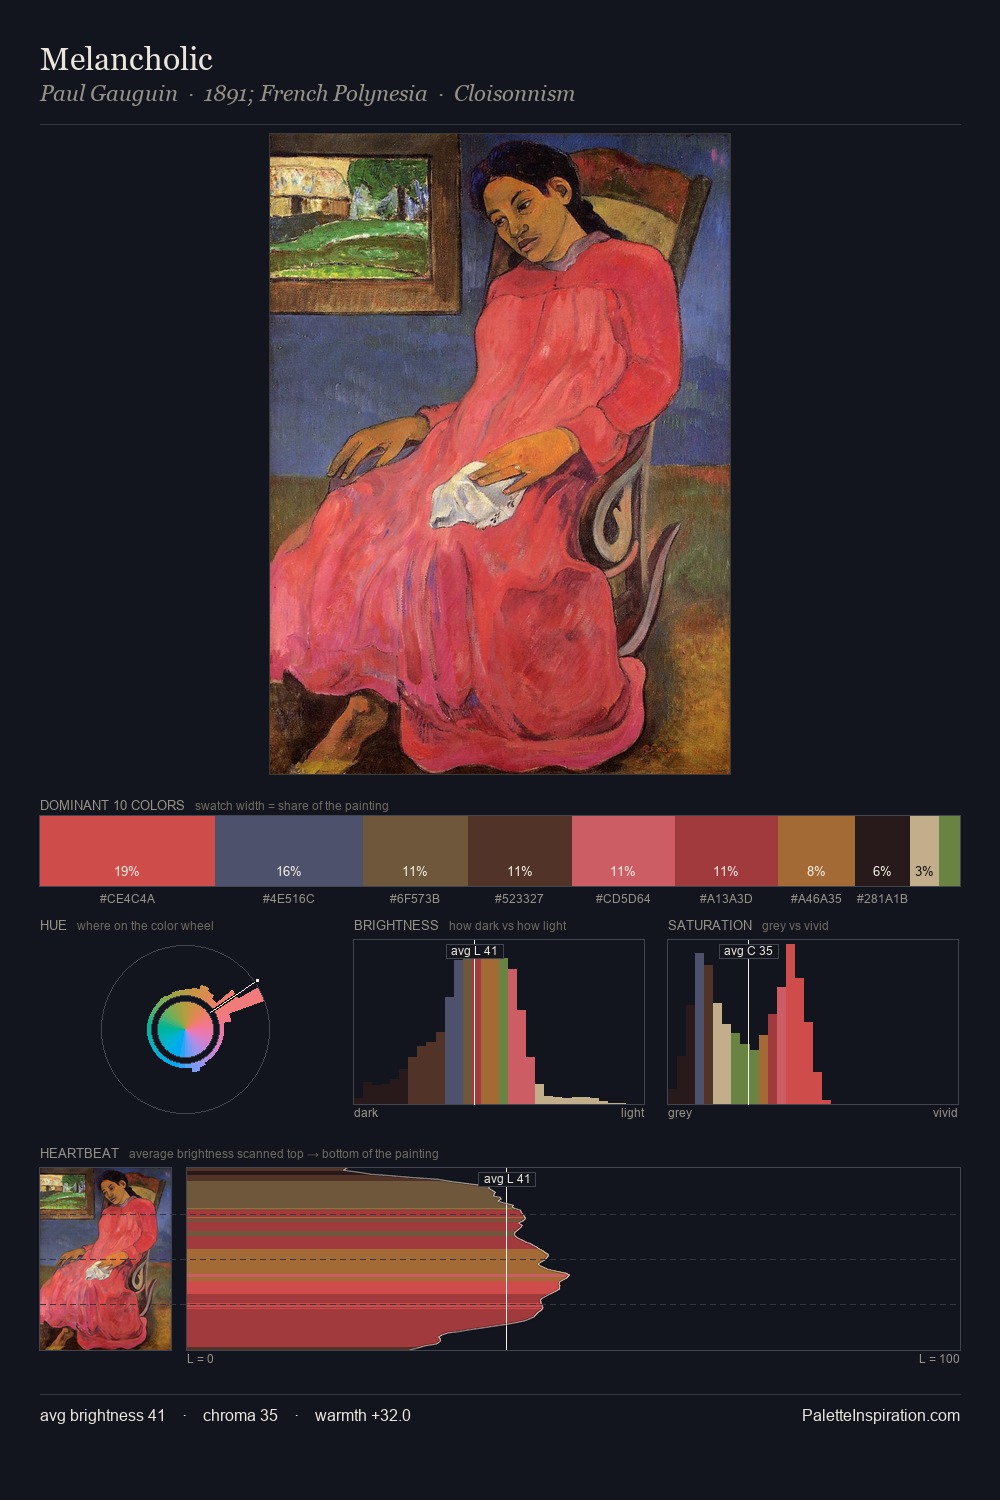This screenshot has height=1500, width=1000.
Task: Click the small painting thumbnail beside Heartbeat chart
Action: tap(106, 1259)
